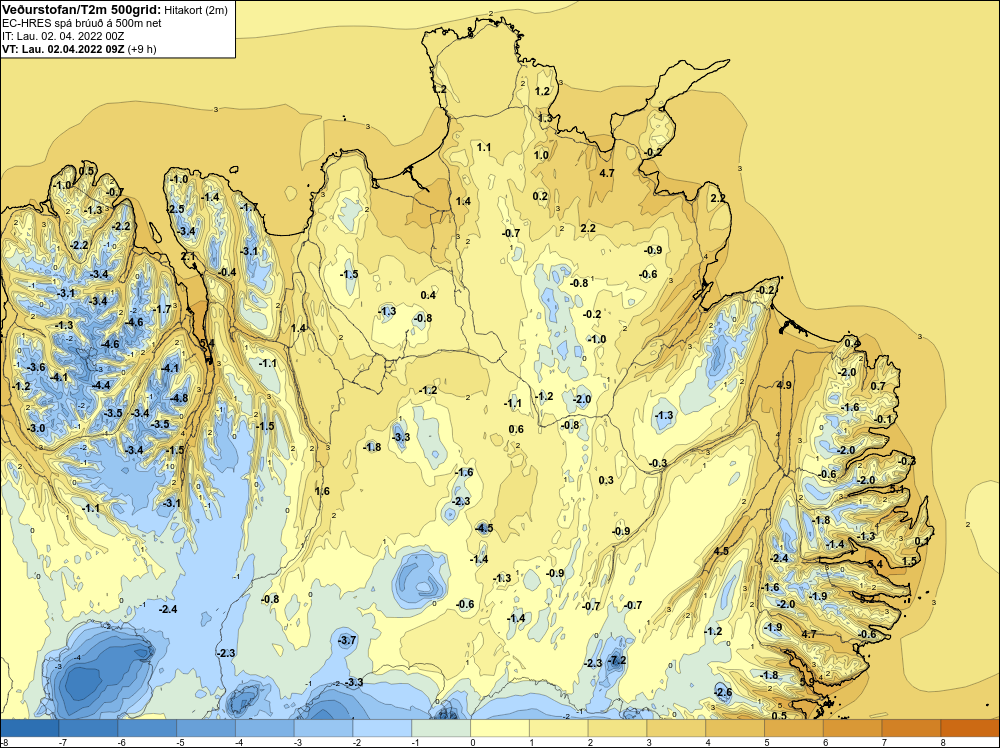Screen dimensions: 1000x748
Task: Click the color scale segment between -4 and -3
Action: (265, 728)
